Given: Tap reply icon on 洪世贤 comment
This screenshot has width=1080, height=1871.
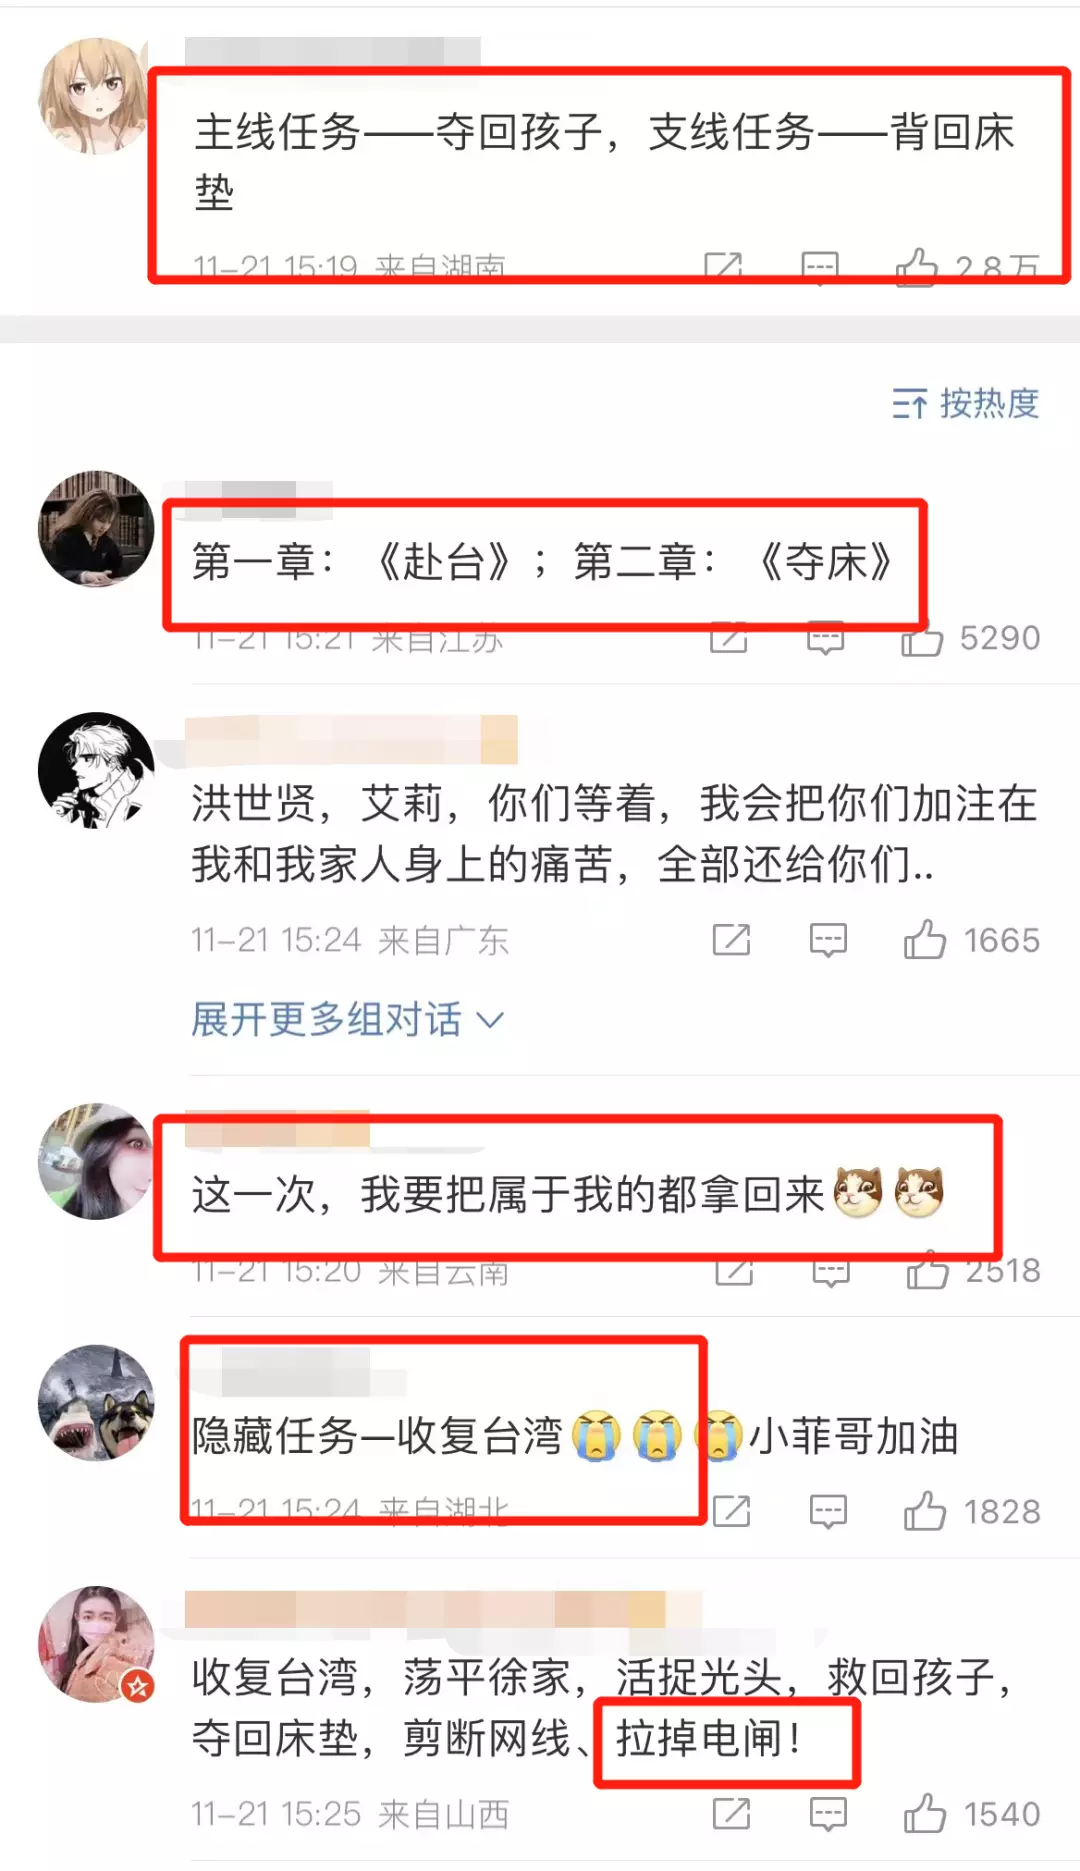Looking at the screenshot, I should (828, 940).
